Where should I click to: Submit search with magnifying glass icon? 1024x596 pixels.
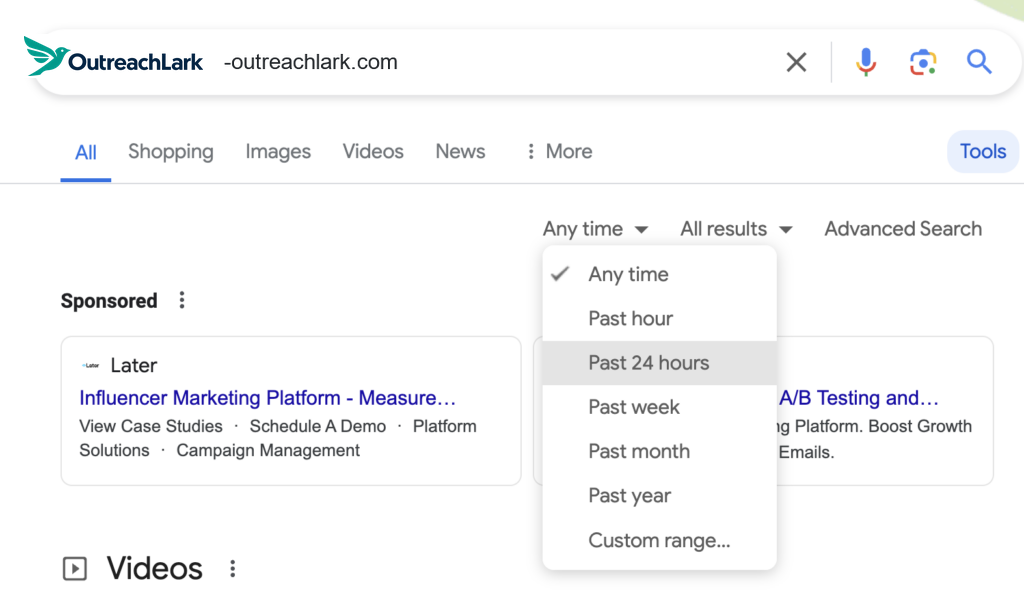979,62
